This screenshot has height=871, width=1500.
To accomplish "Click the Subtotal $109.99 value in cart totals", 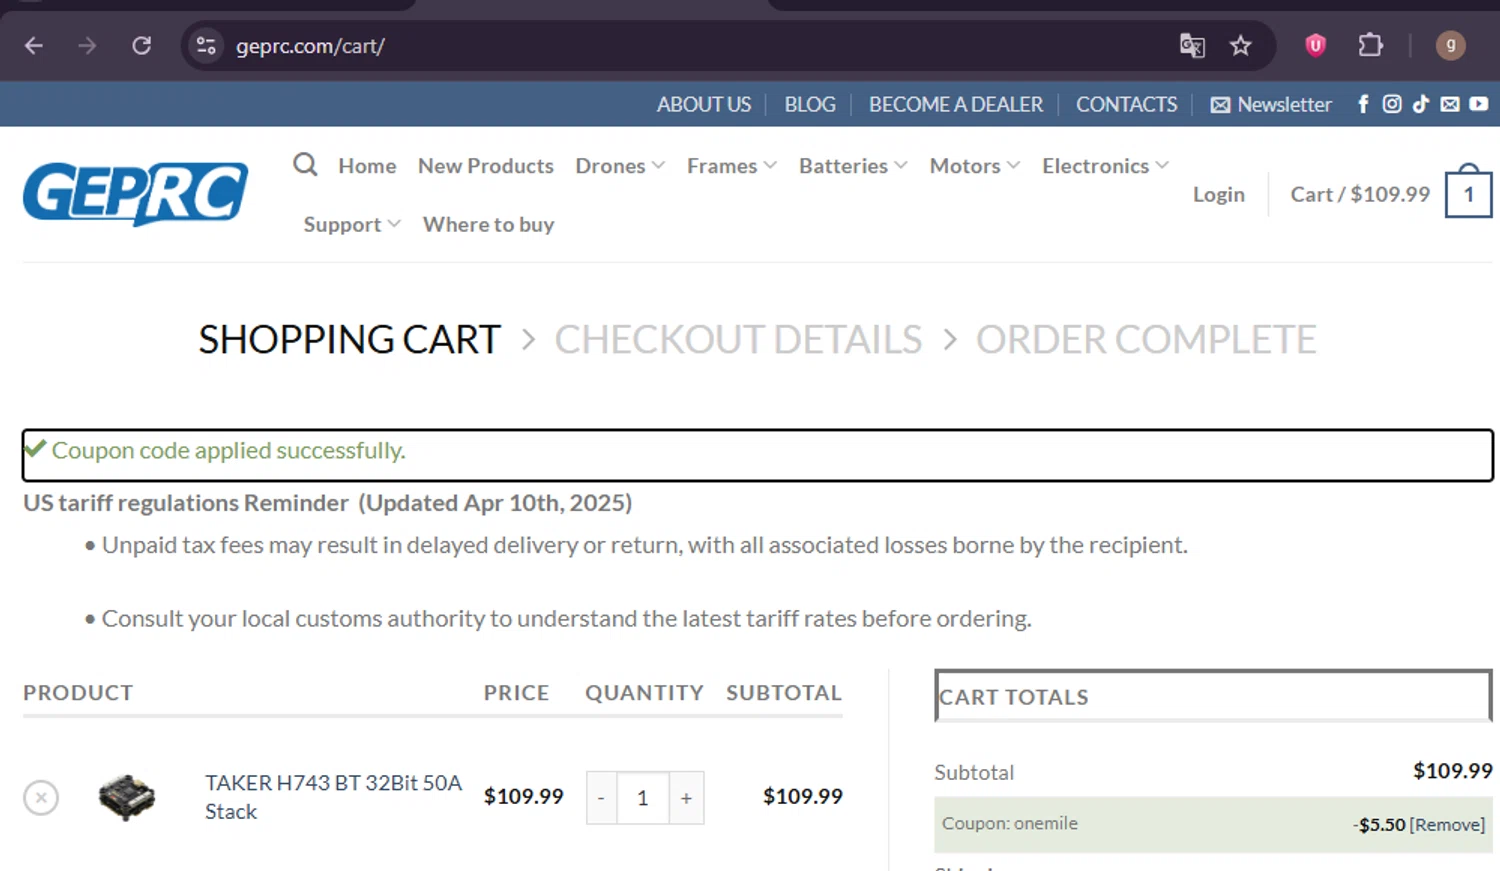I will point(1453,771).
